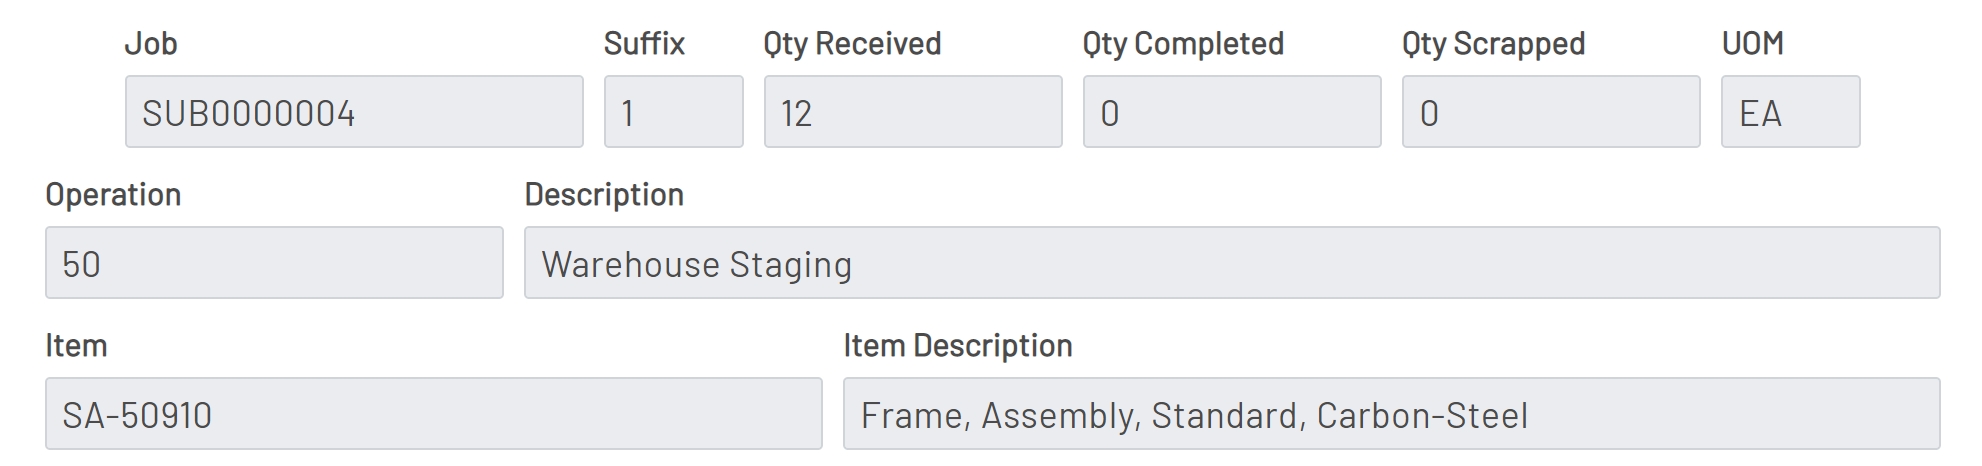This screenshot has height=466, width=1982.
Task: Focus the Qty Completed input box
Action: [1231, 112]
